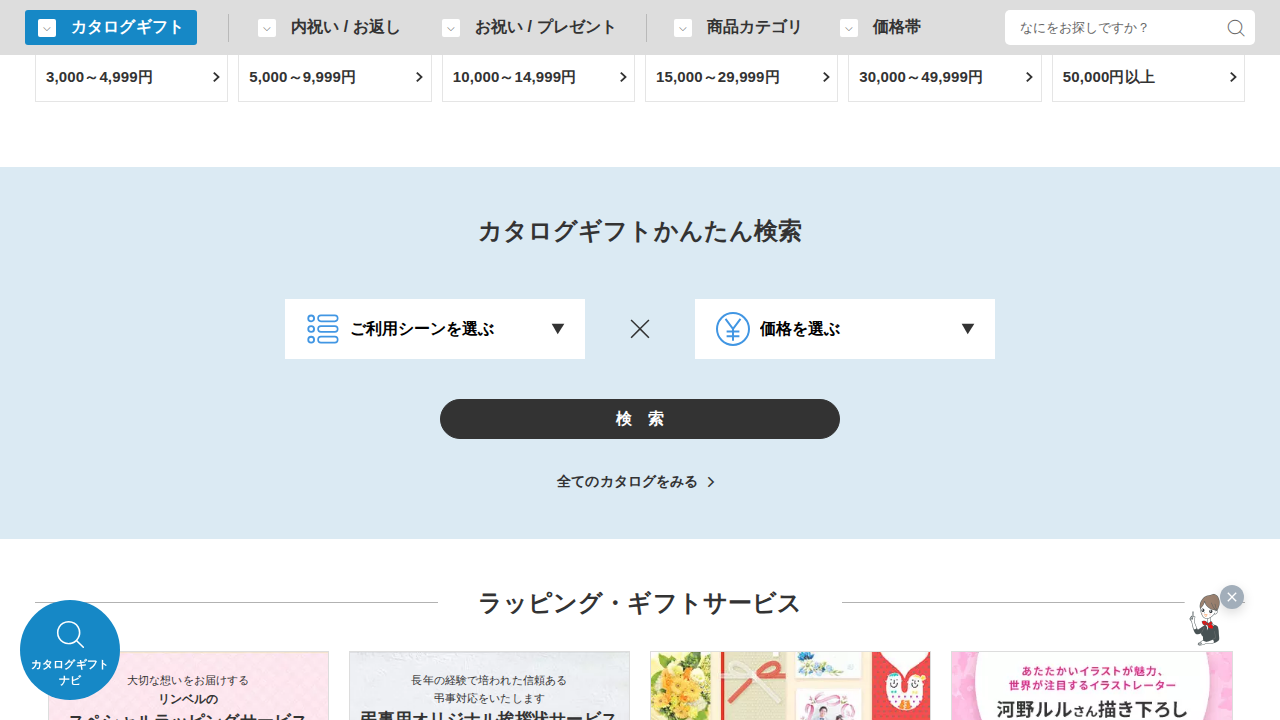
Task: Click the search magnifier icon in header
Action: [x=1236, y=28]
